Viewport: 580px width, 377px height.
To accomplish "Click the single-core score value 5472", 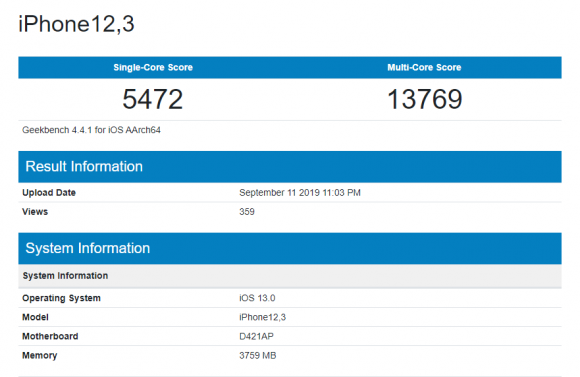I will (153, 99).
